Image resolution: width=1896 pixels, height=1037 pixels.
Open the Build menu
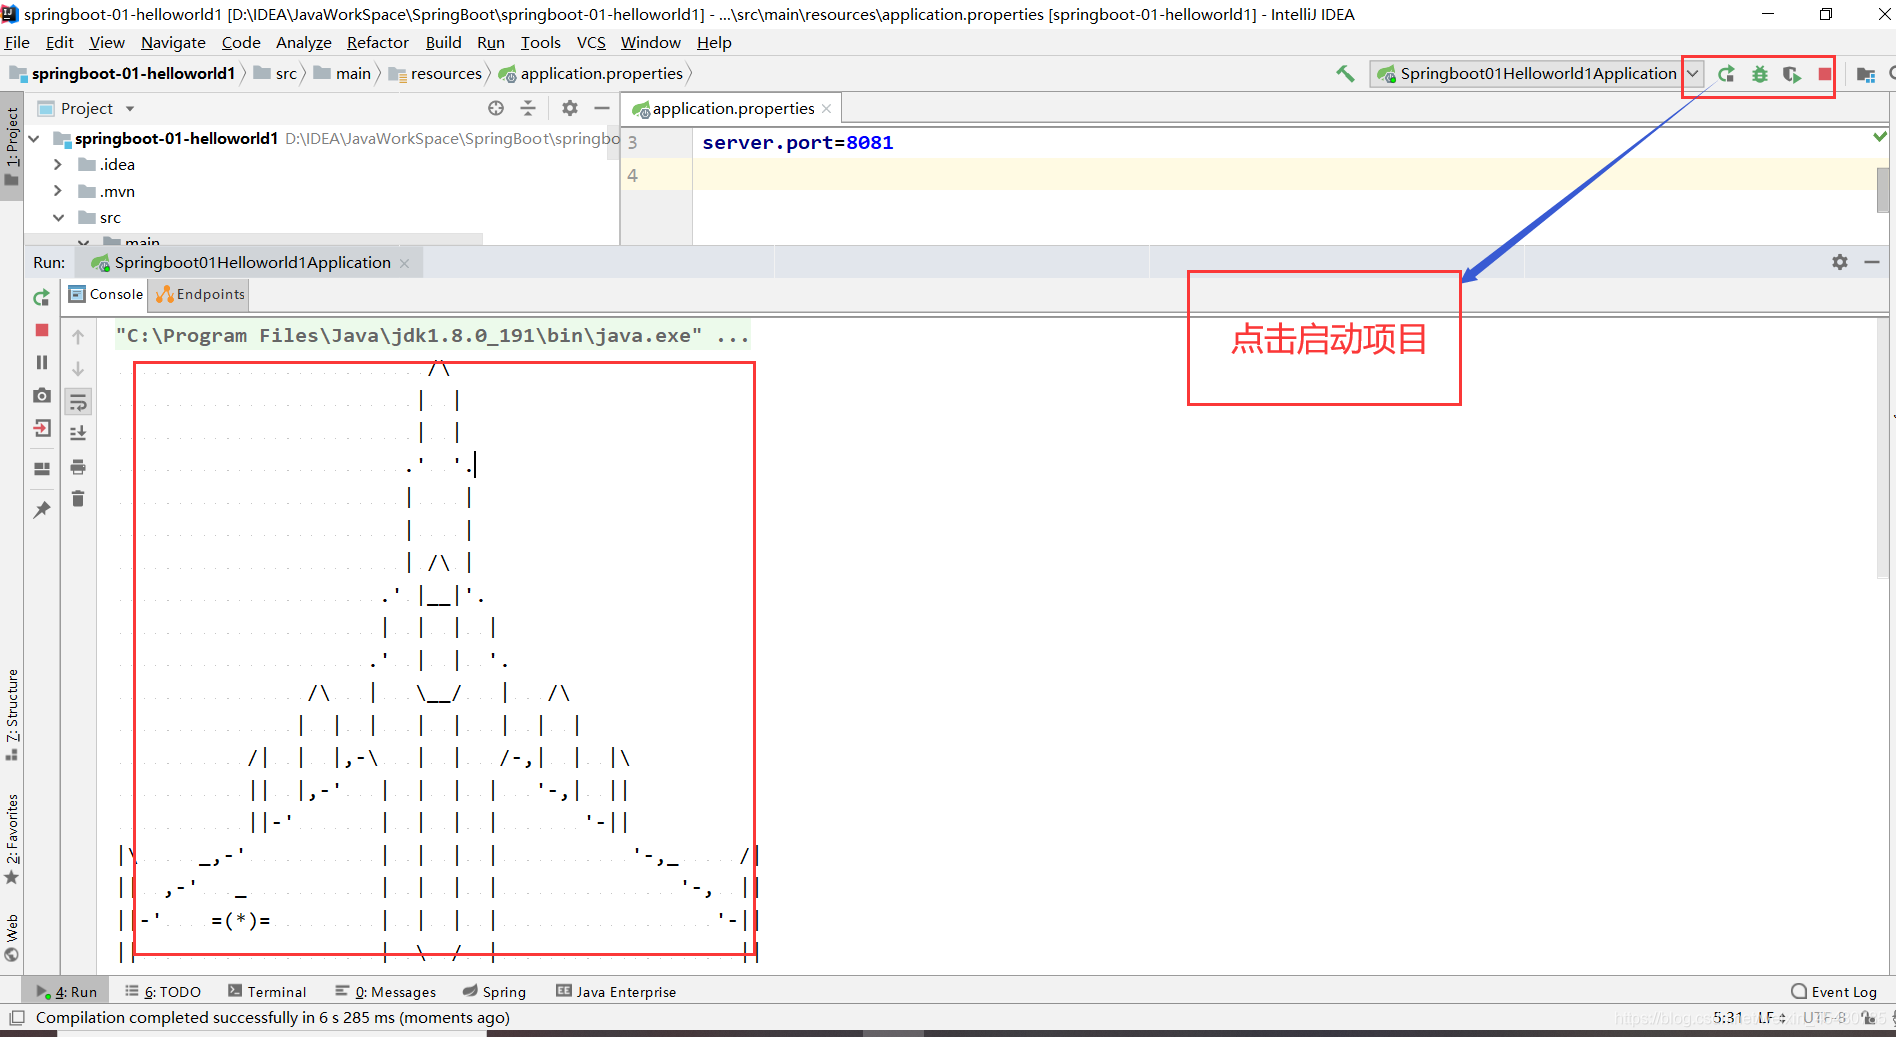click(x=443, y=42)
